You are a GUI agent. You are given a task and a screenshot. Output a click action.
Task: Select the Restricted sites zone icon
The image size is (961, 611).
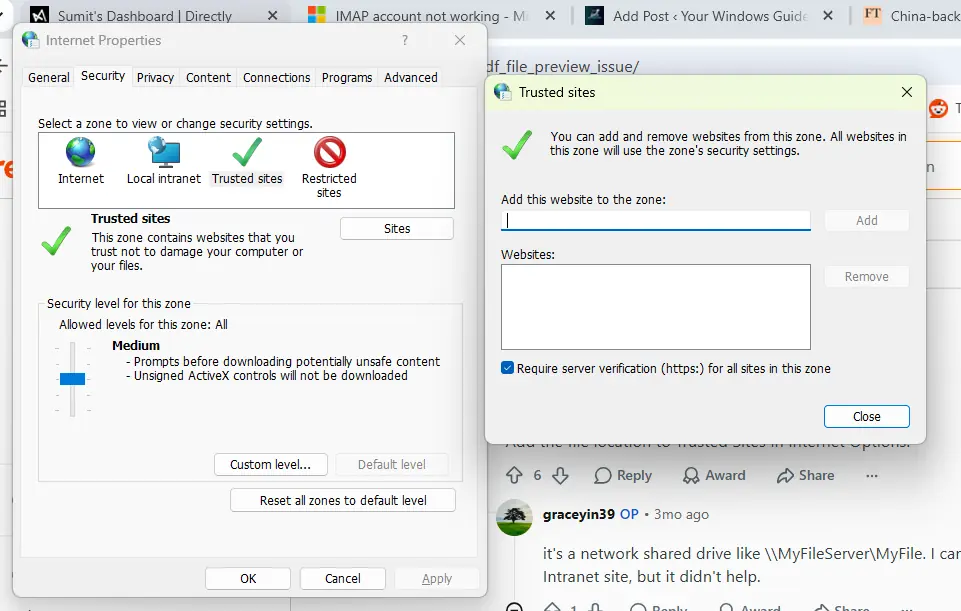pos(330,152)
